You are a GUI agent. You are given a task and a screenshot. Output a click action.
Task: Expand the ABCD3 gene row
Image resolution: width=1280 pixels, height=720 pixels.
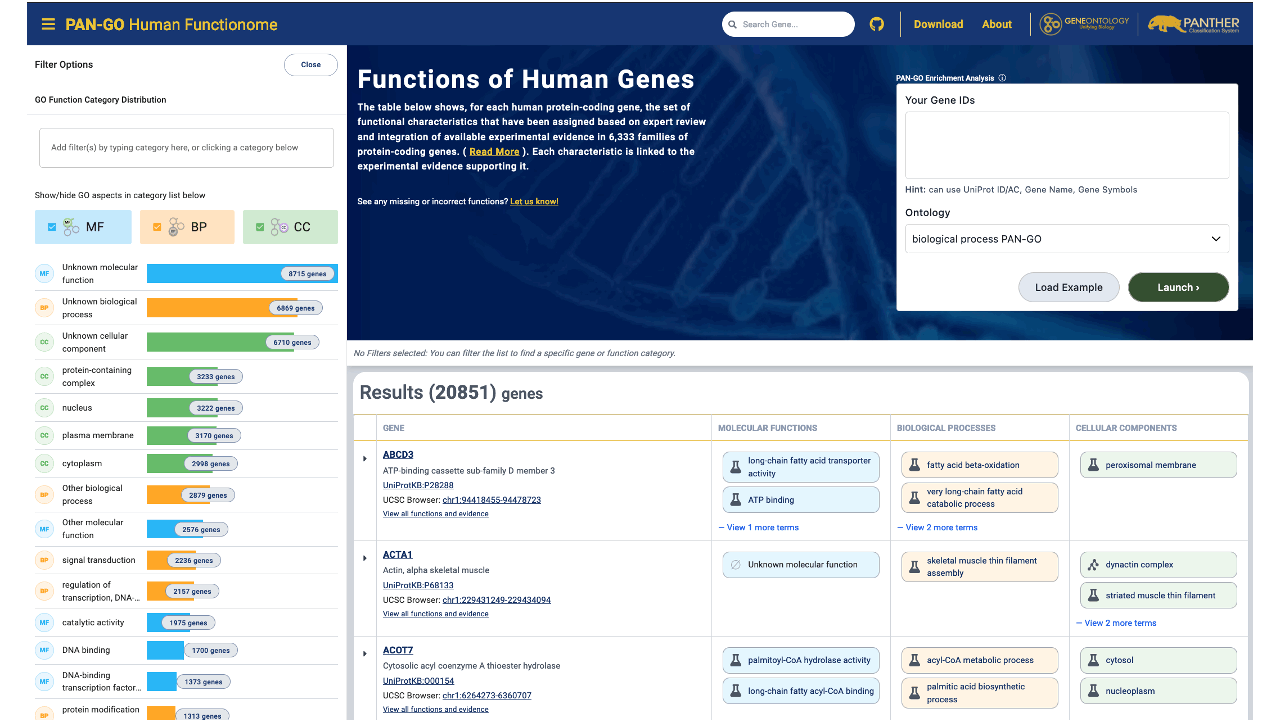[365, 459]
